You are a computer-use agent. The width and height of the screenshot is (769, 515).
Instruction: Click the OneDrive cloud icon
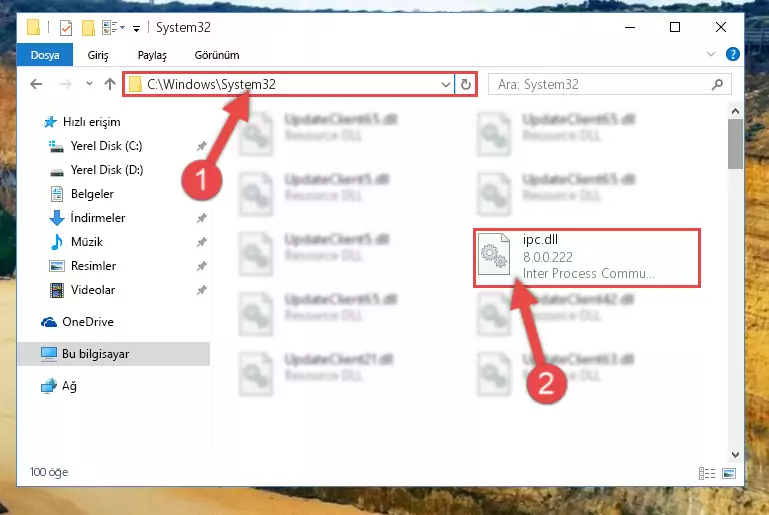pyautogui.click(x=49, y=322)
